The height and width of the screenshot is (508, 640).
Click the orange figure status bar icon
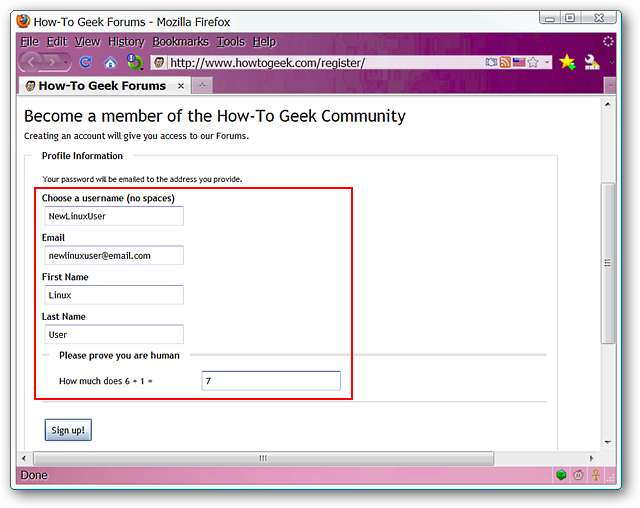pyautogui.click(x=596, y=475)
